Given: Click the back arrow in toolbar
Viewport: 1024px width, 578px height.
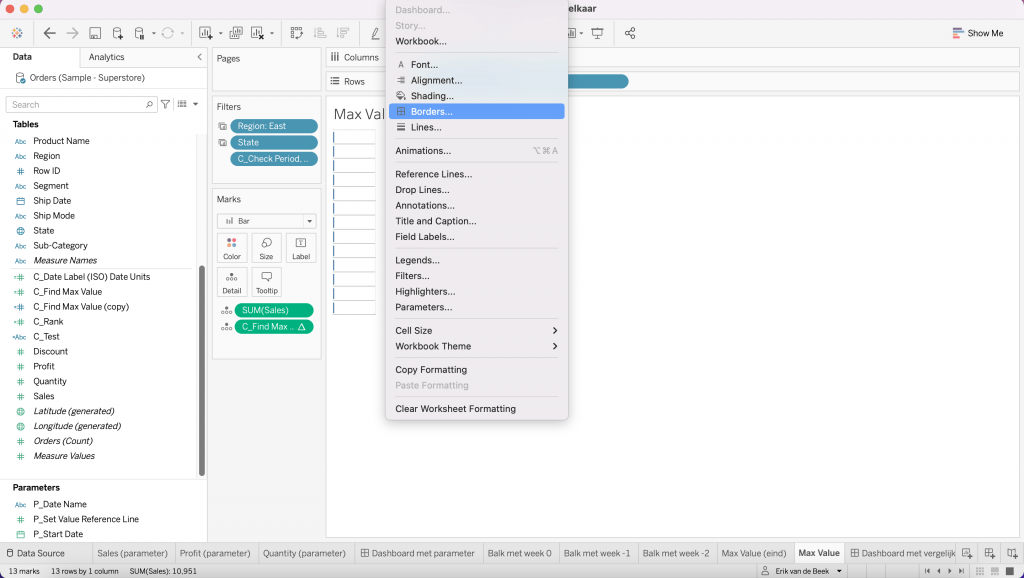Looking at the screenshot, I should [x=49, y=33].
